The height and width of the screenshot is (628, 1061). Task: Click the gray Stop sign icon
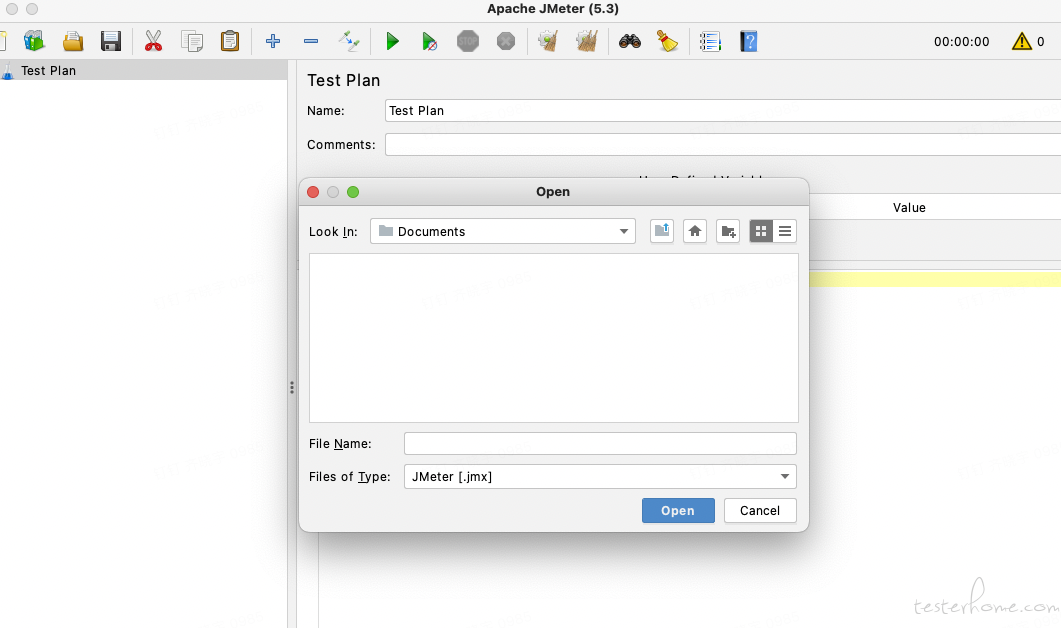pyautogui.click(x=468, y=41)
